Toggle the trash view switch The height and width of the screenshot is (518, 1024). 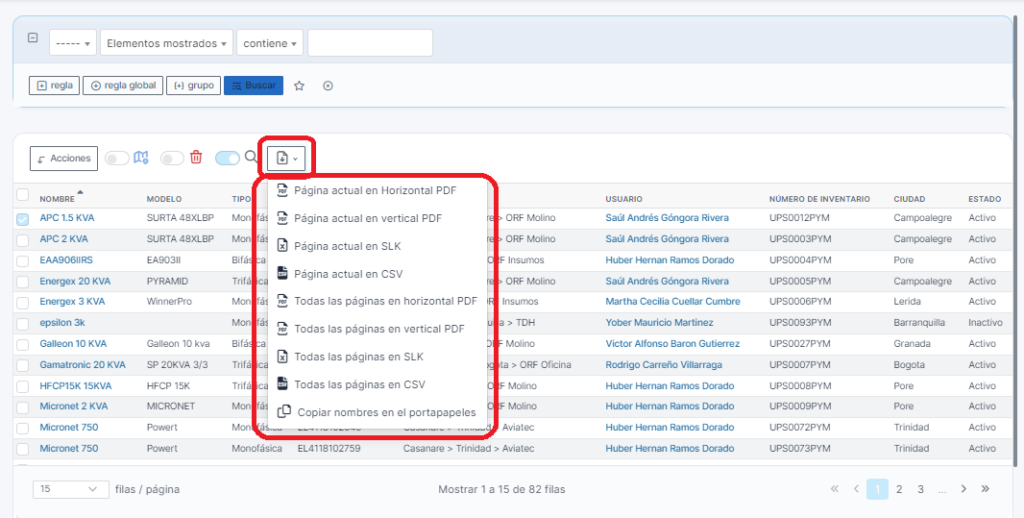[172, 158]
